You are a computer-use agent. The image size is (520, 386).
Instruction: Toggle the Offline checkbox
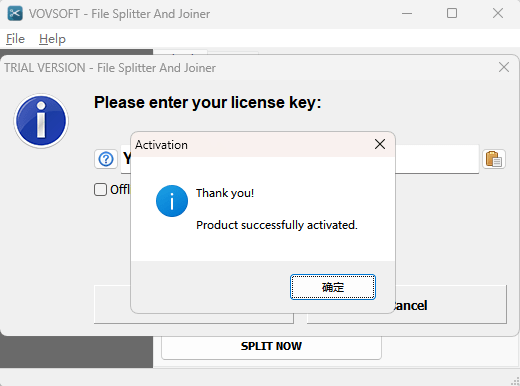point(100,189)
